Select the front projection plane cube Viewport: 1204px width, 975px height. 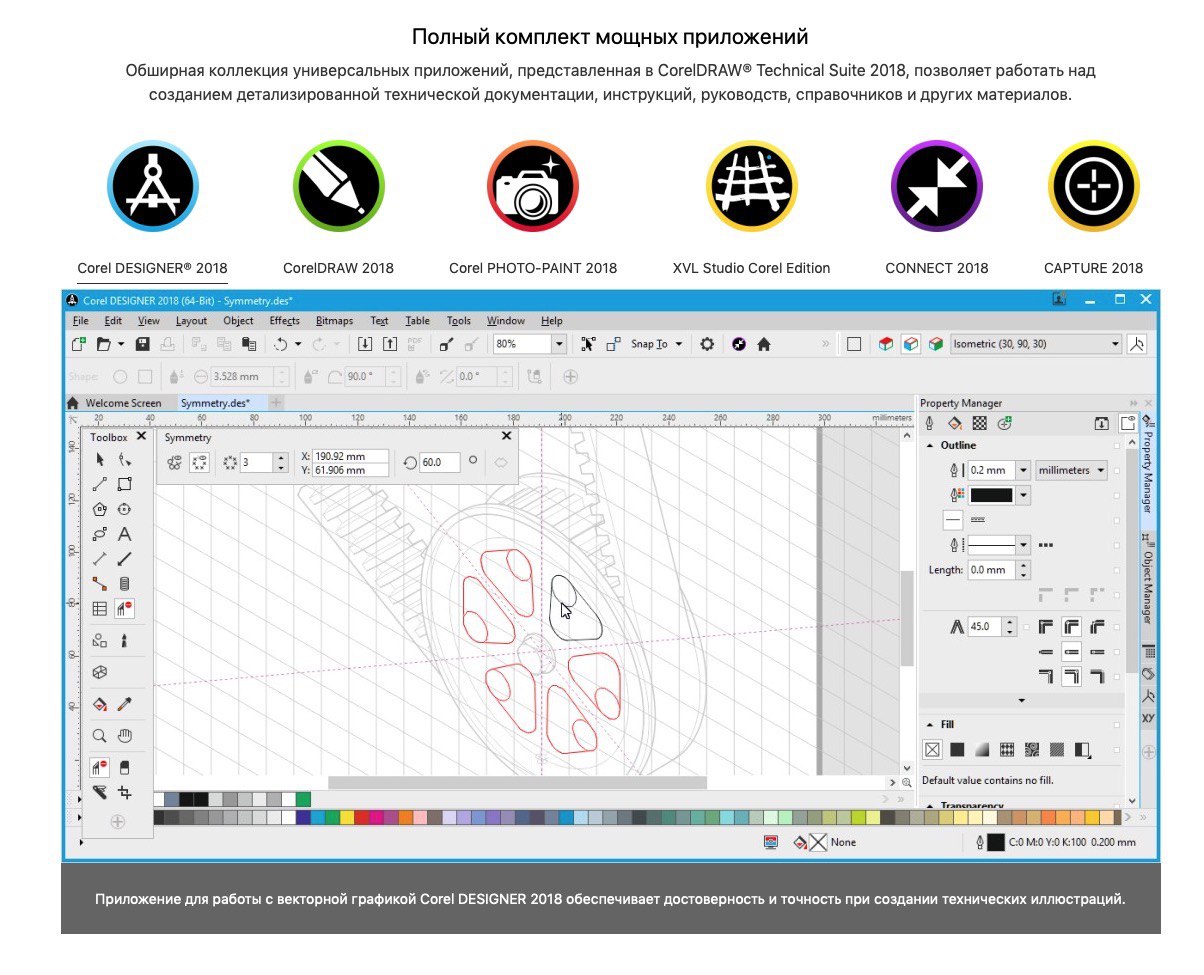tap(911, 344)
